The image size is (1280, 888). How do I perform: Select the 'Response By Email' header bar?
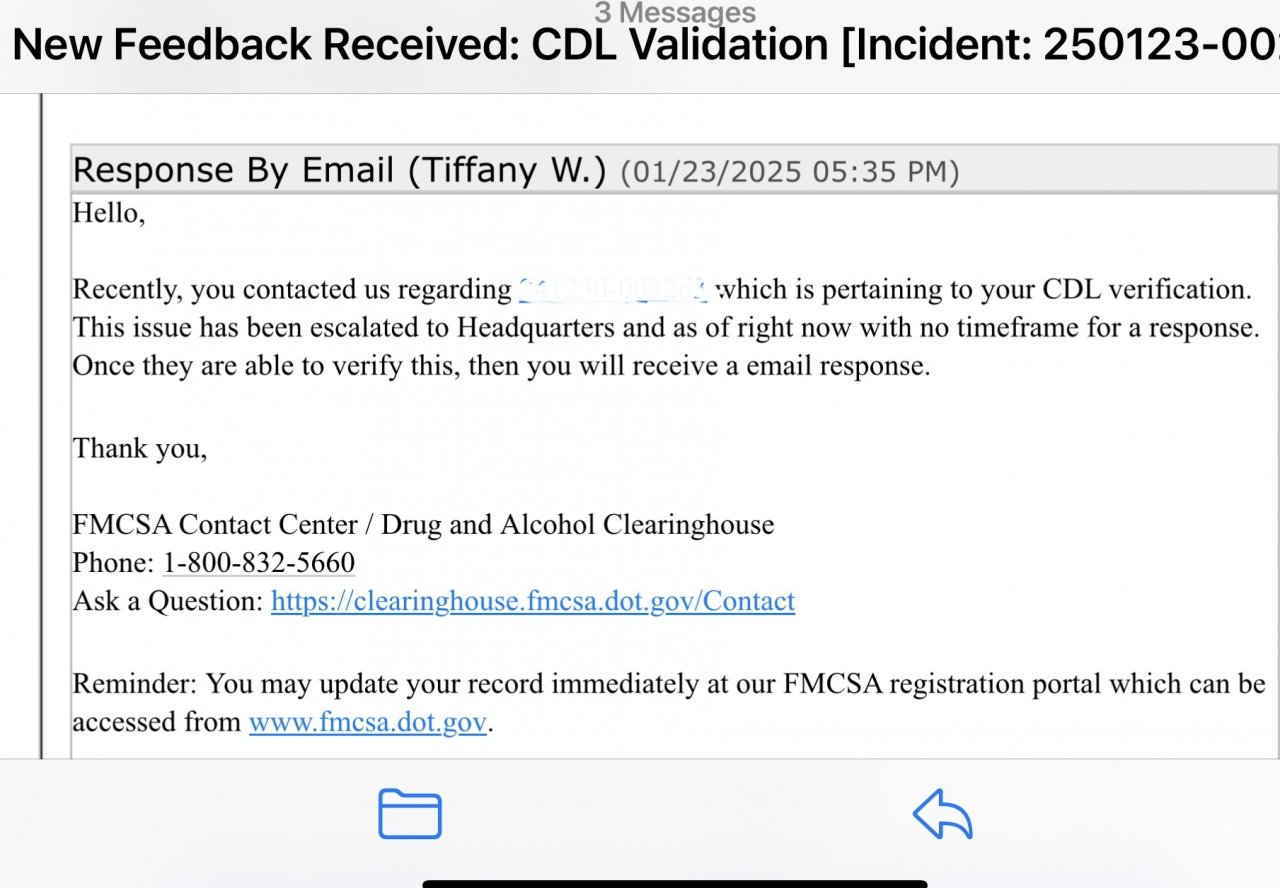click(x=674, y=171)
